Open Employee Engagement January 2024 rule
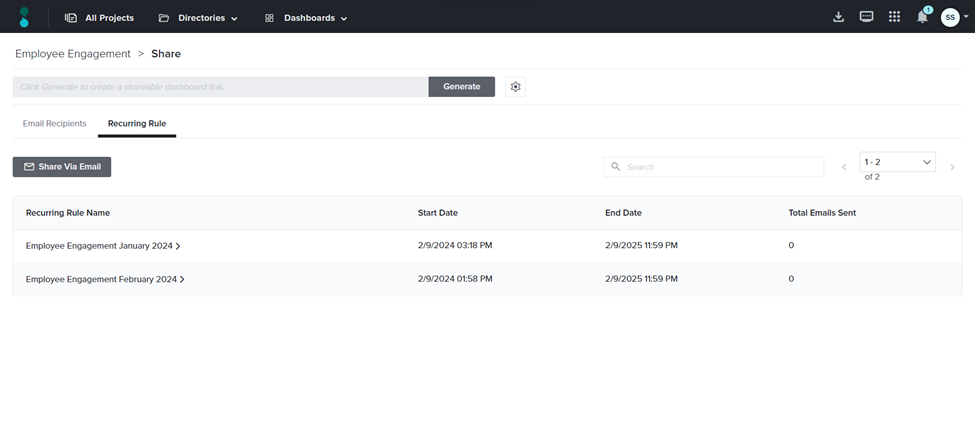975x421 pixels. coord(102,246)
